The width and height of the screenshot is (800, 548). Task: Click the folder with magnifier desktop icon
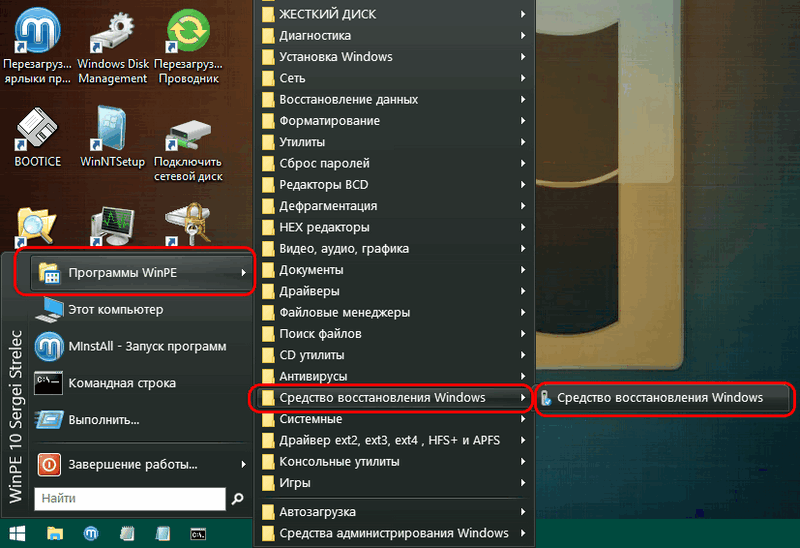(36, 226)
